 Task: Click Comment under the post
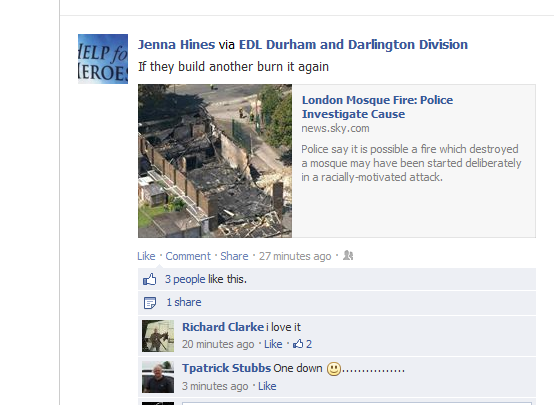tap(188, 256)
